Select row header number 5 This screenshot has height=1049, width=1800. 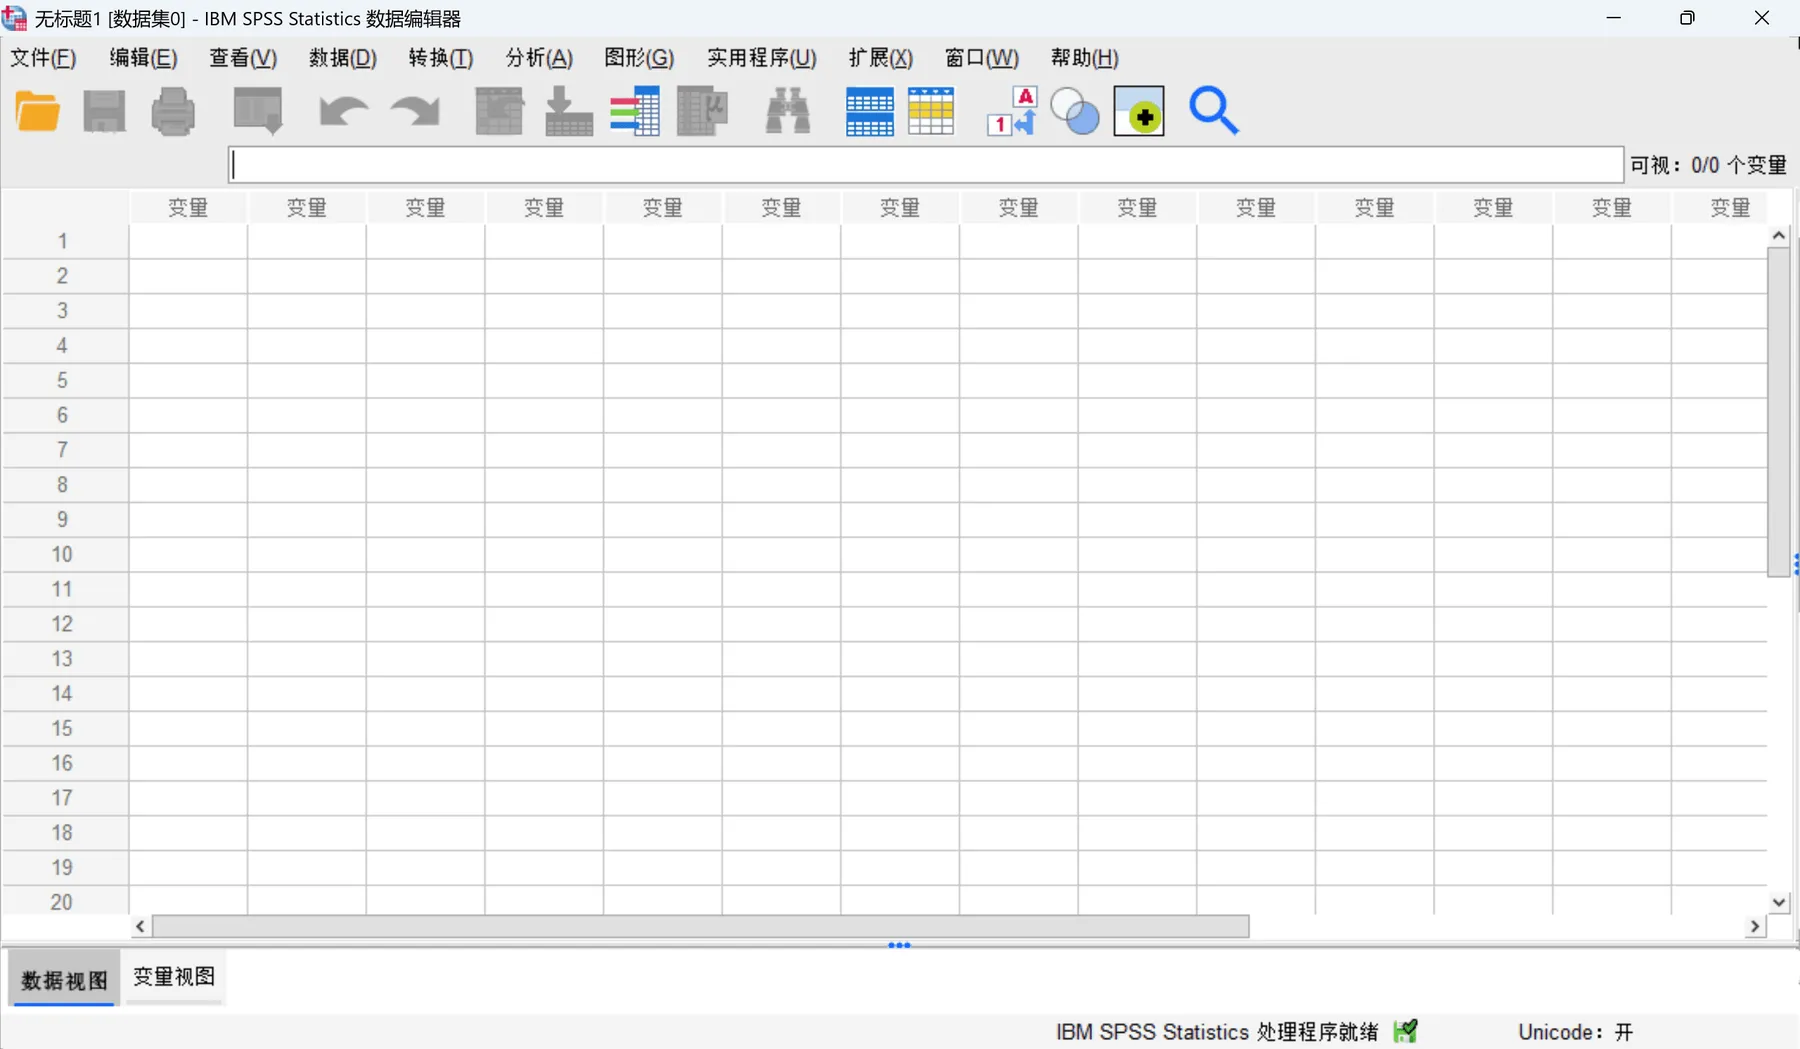click(x=62, y=380)
